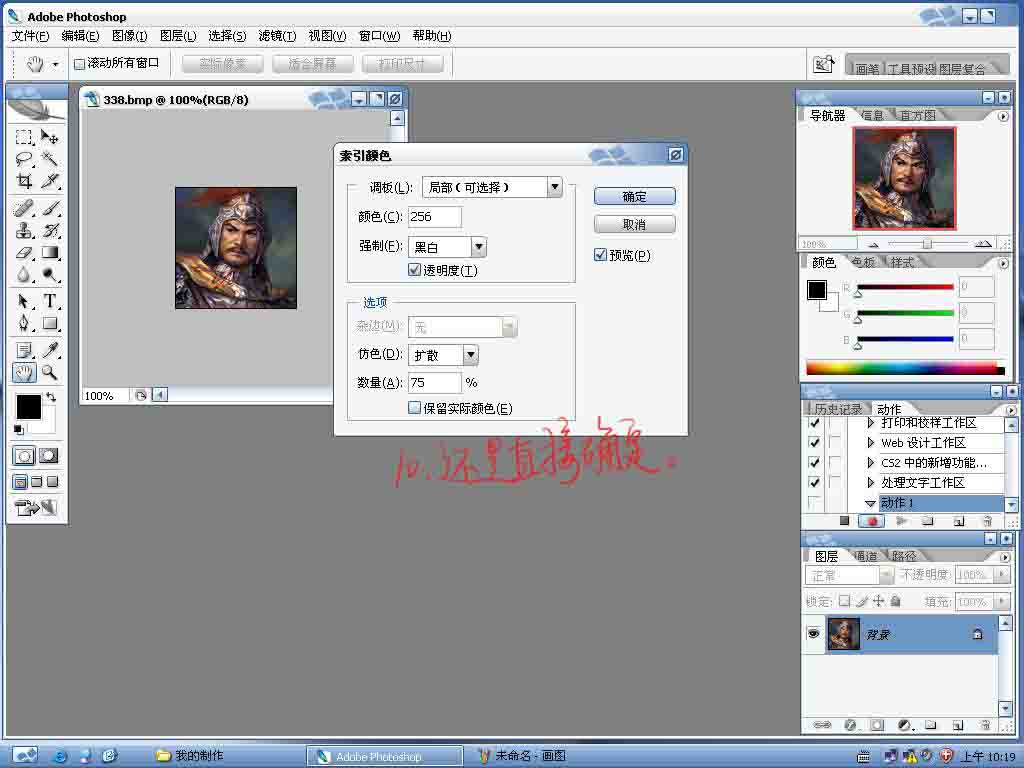Select the Lasso tool
The image size is (1024, 768).
[24, 159]
